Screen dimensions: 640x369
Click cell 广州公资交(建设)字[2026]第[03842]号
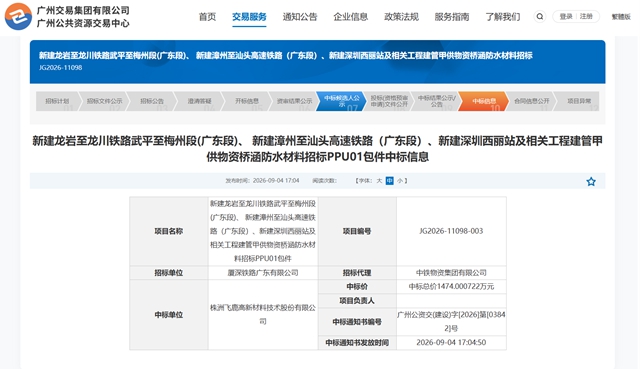(451, 322)
